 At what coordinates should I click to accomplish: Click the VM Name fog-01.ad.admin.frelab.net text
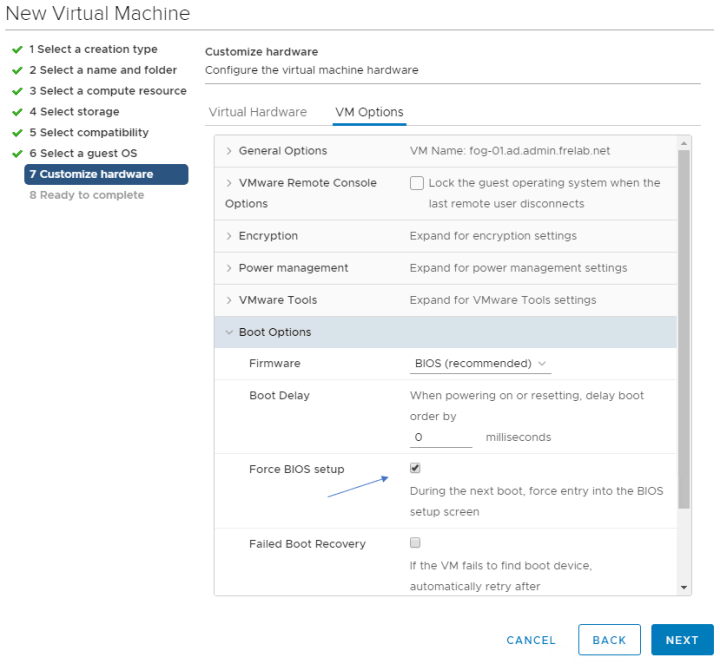(510, 151)
